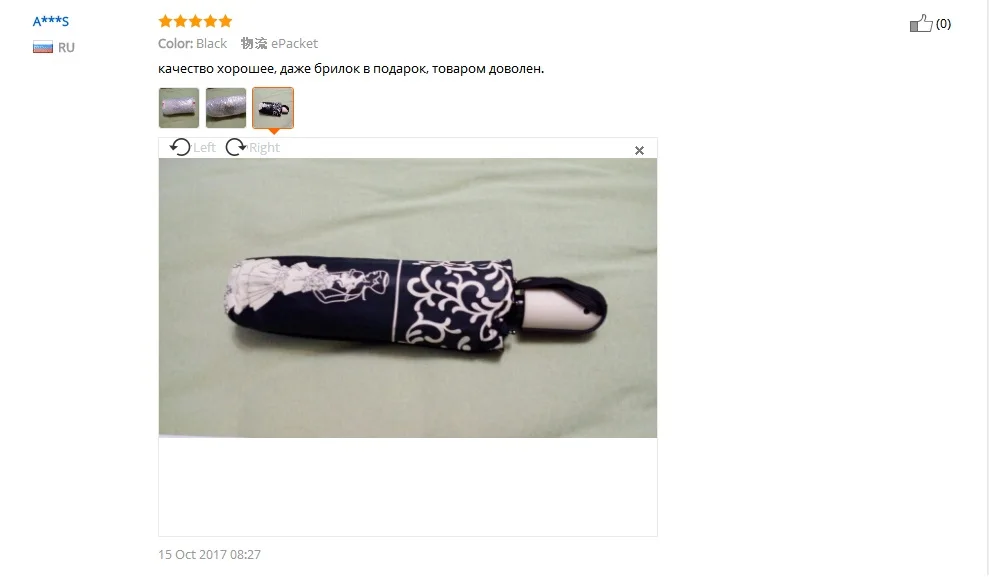
Task: Select the highlighted umbrella thumbnail
Action: pyautogui.click(x=273, y=108)
